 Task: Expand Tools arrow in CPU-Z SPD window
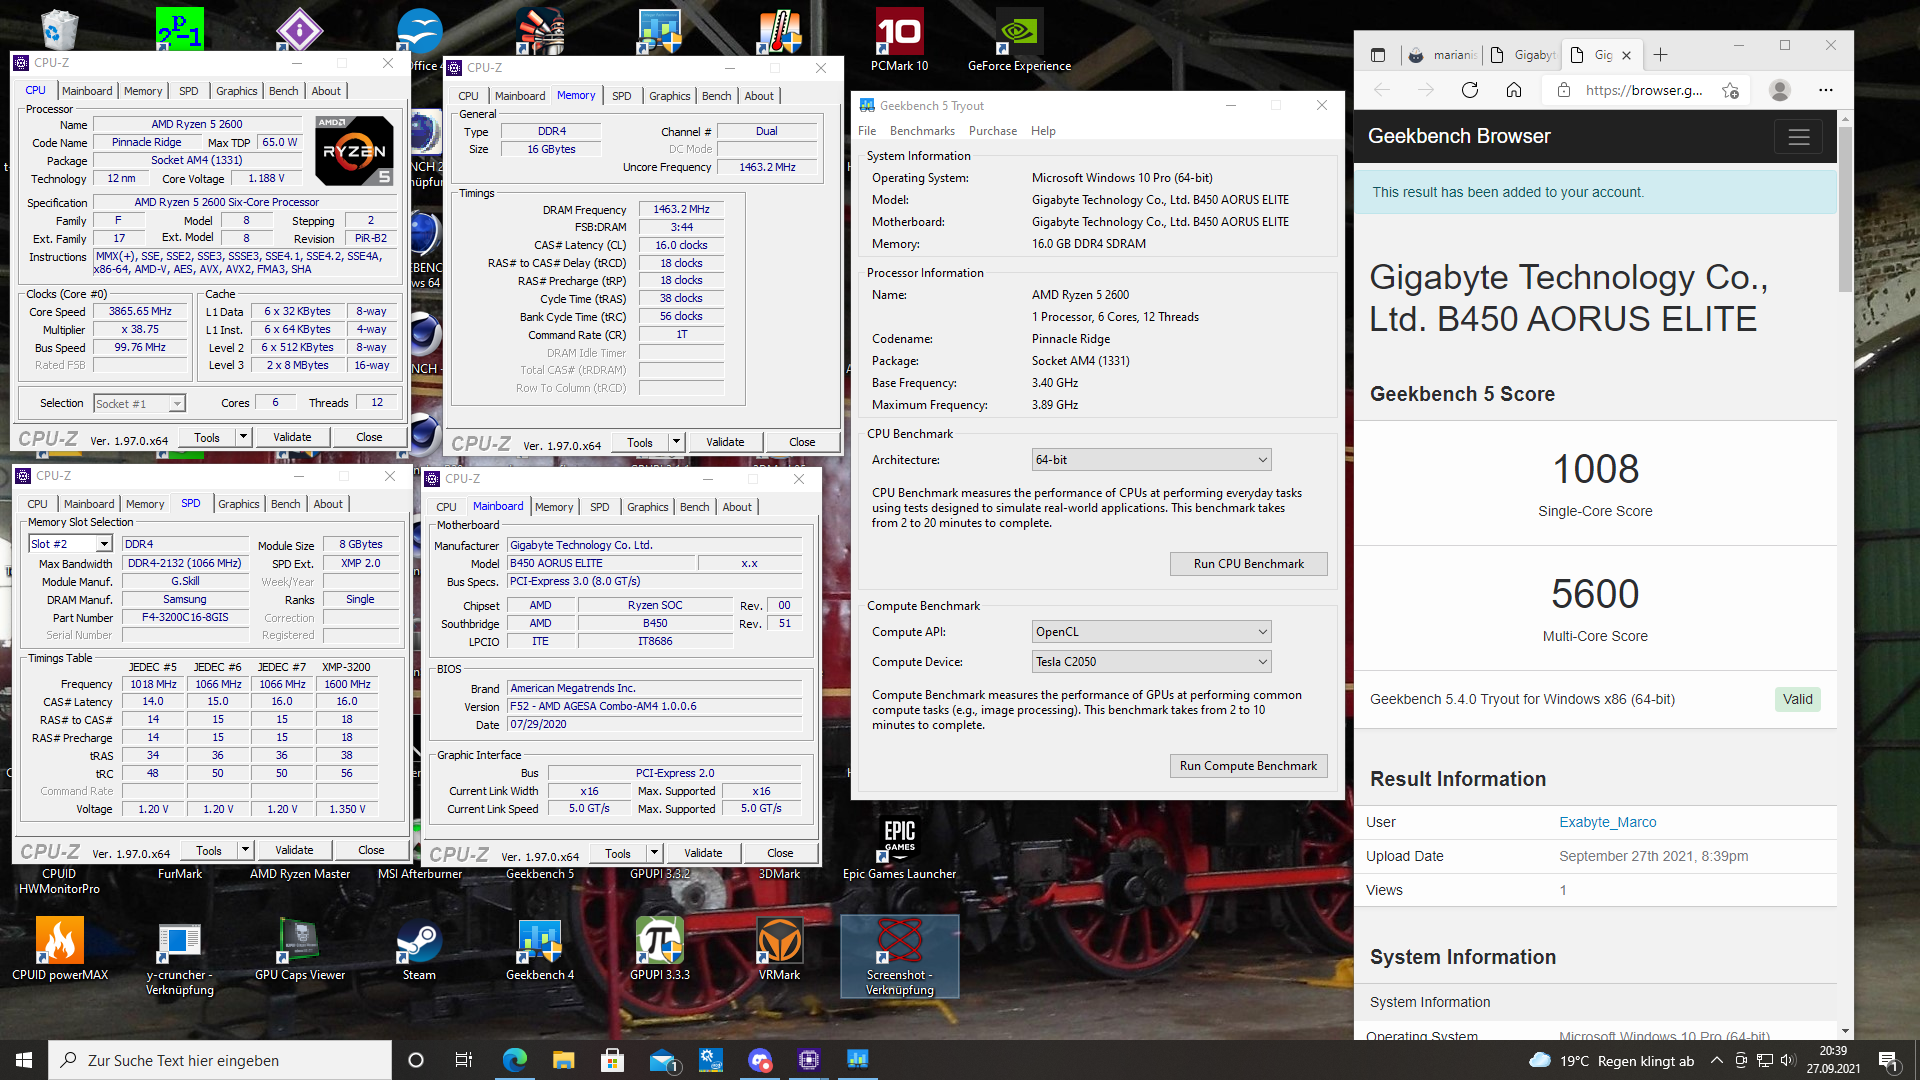point(244,850)
